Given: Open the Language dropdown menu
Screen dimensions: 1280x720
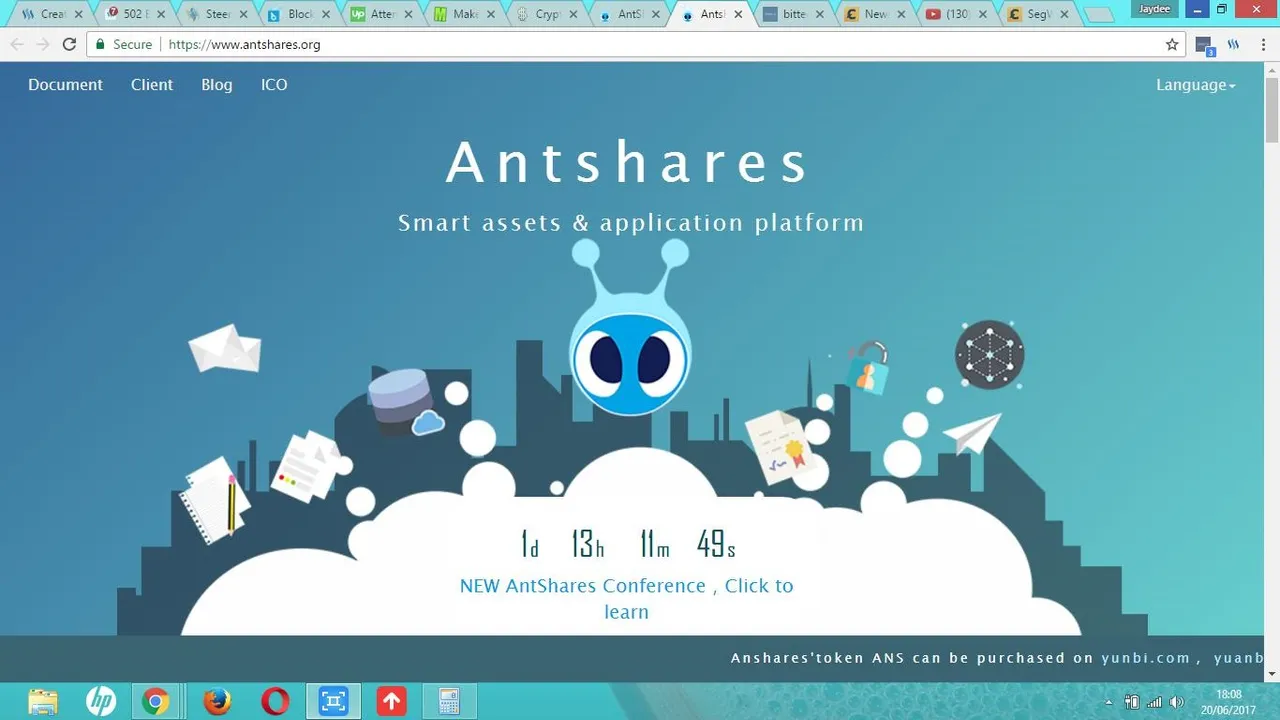Looking at the screenshot, I should (x=1196, y=85).
